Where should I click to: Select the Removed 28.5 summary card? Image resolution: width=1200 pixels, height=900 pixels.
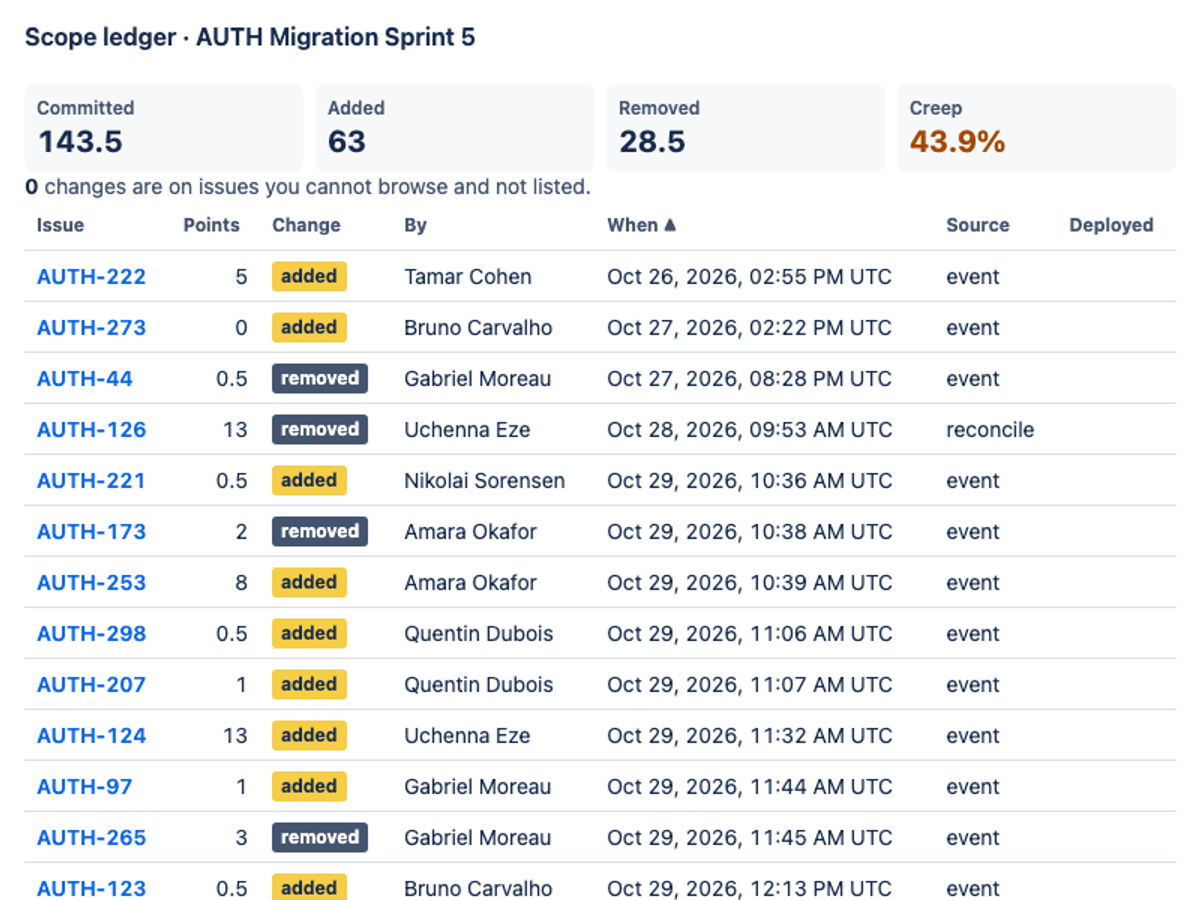click(x=745, y=128)
